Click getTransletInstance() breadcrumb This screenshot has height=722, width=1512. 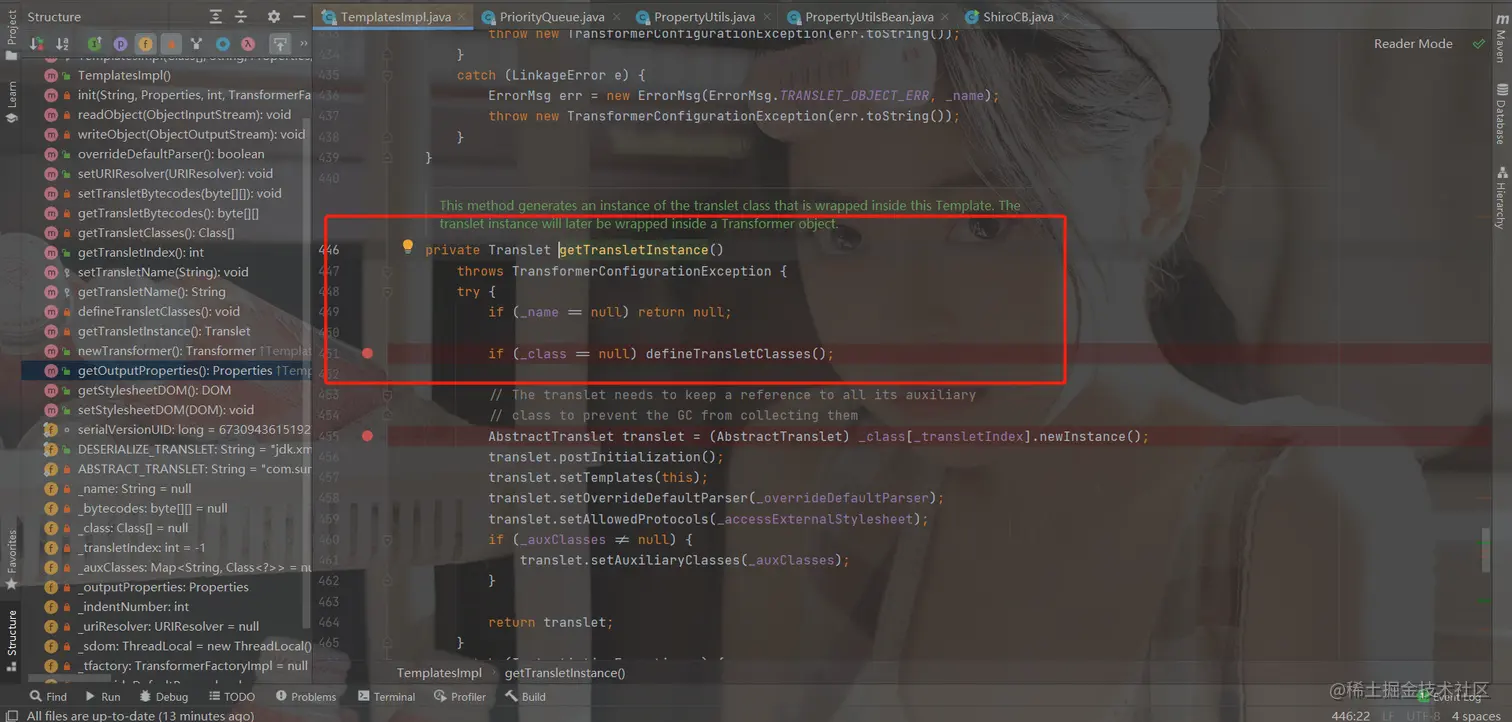coord(565,673)
